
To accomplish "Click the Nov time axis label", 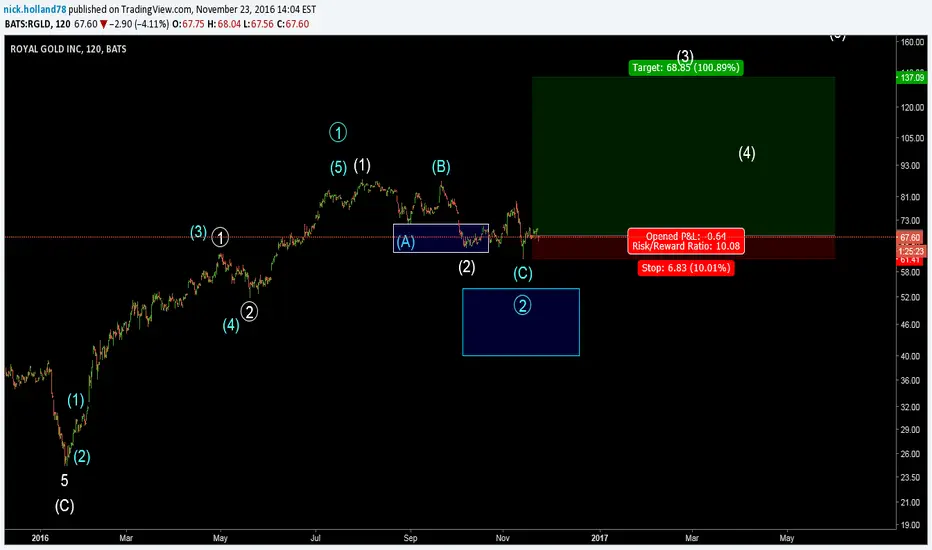I will click(503, 538).
